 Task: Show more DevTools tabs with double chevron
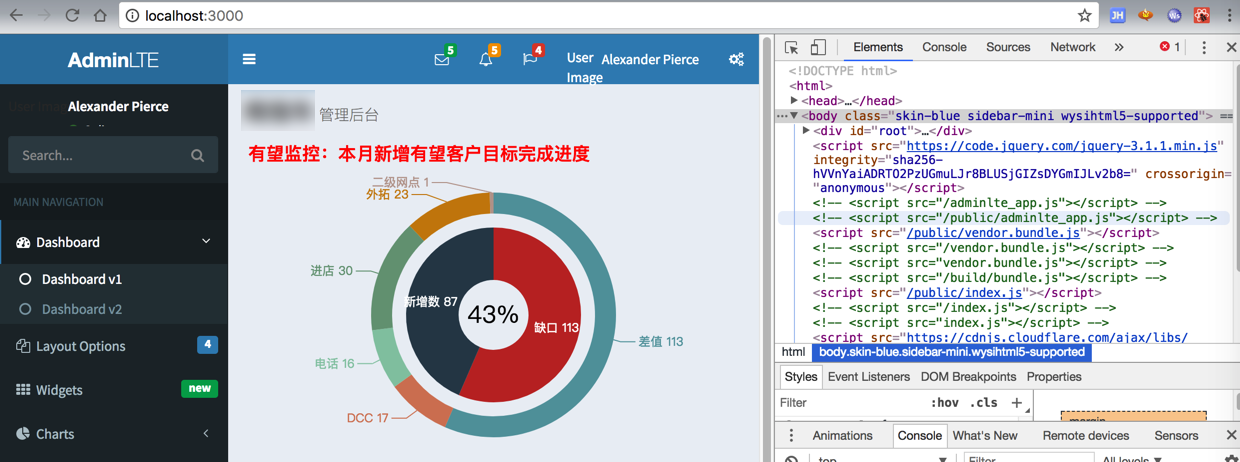click(1119, 47)
